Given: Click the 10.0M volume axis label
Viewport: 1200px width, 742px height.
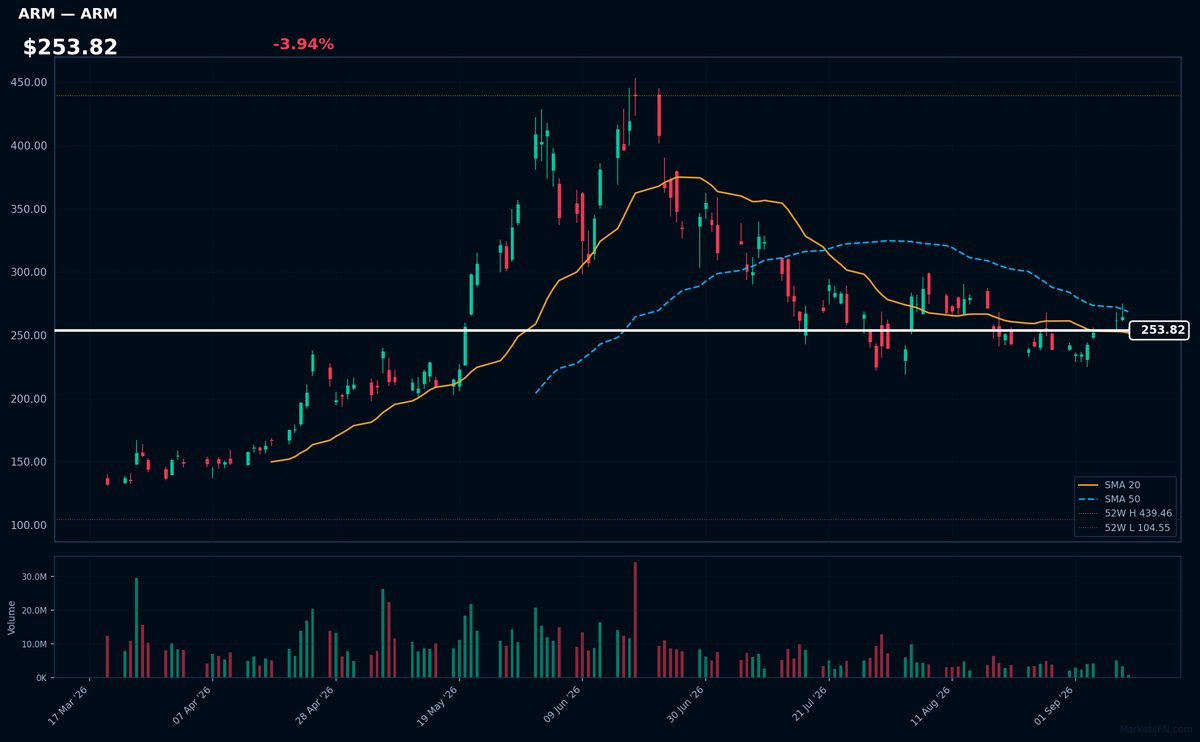Looking at the screenshot, I should pyautogui.click(x=34, y=644).
